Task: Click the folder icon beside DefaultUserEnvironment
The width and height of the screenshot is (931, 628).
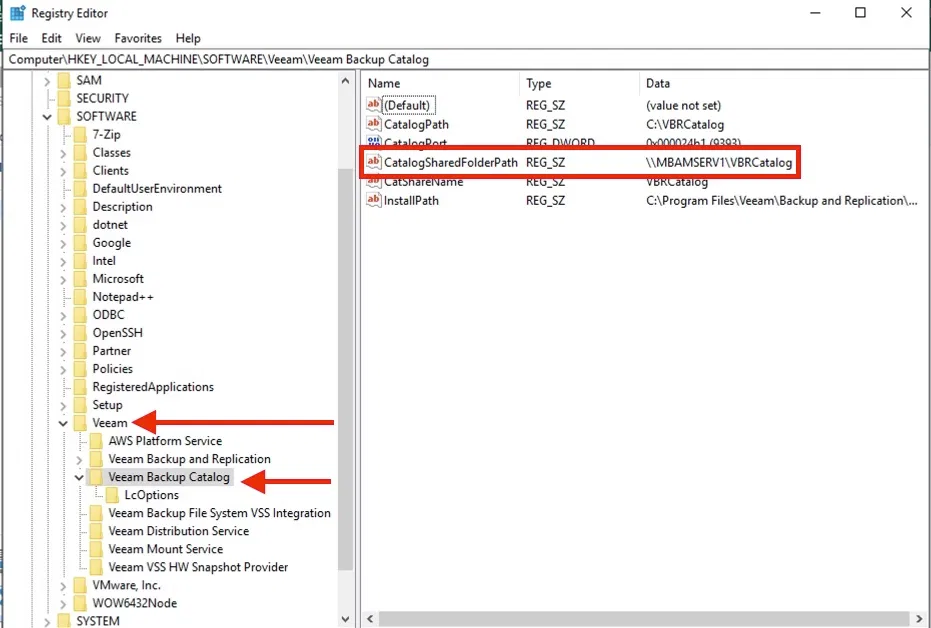Action: coord(80,189)
